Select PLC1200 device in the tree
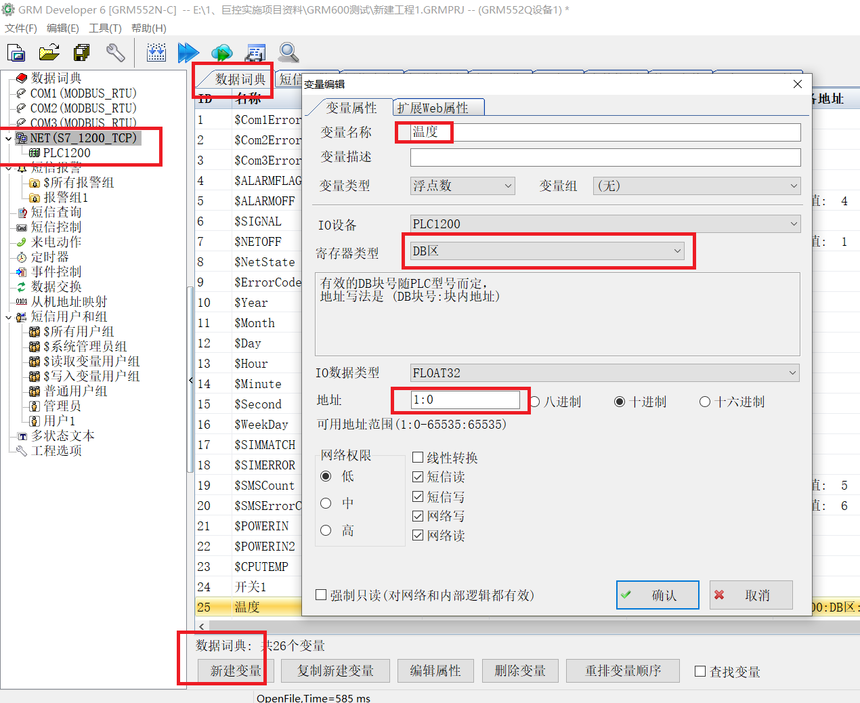 (67, 153)
